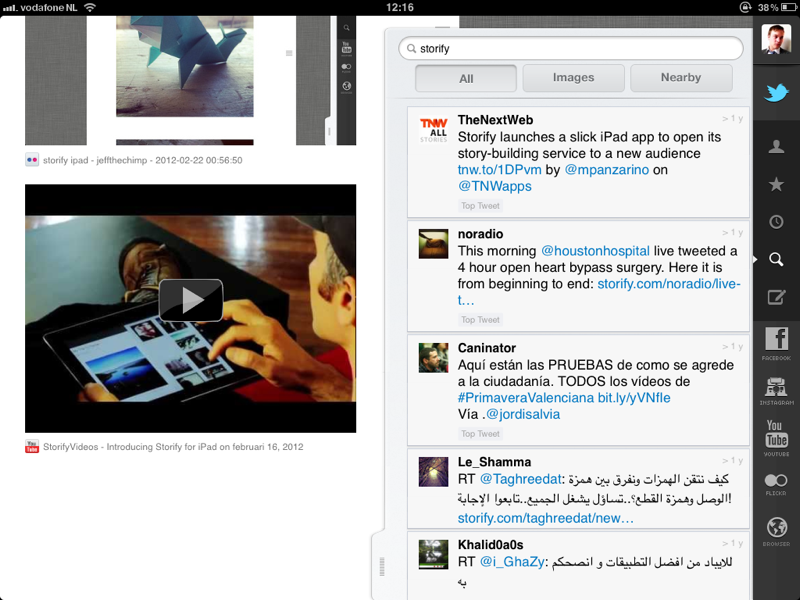Tap the Top Tweet label under noradio
Image resolution: width=800 pixels, height=600 pixels.
click(480, 320)
